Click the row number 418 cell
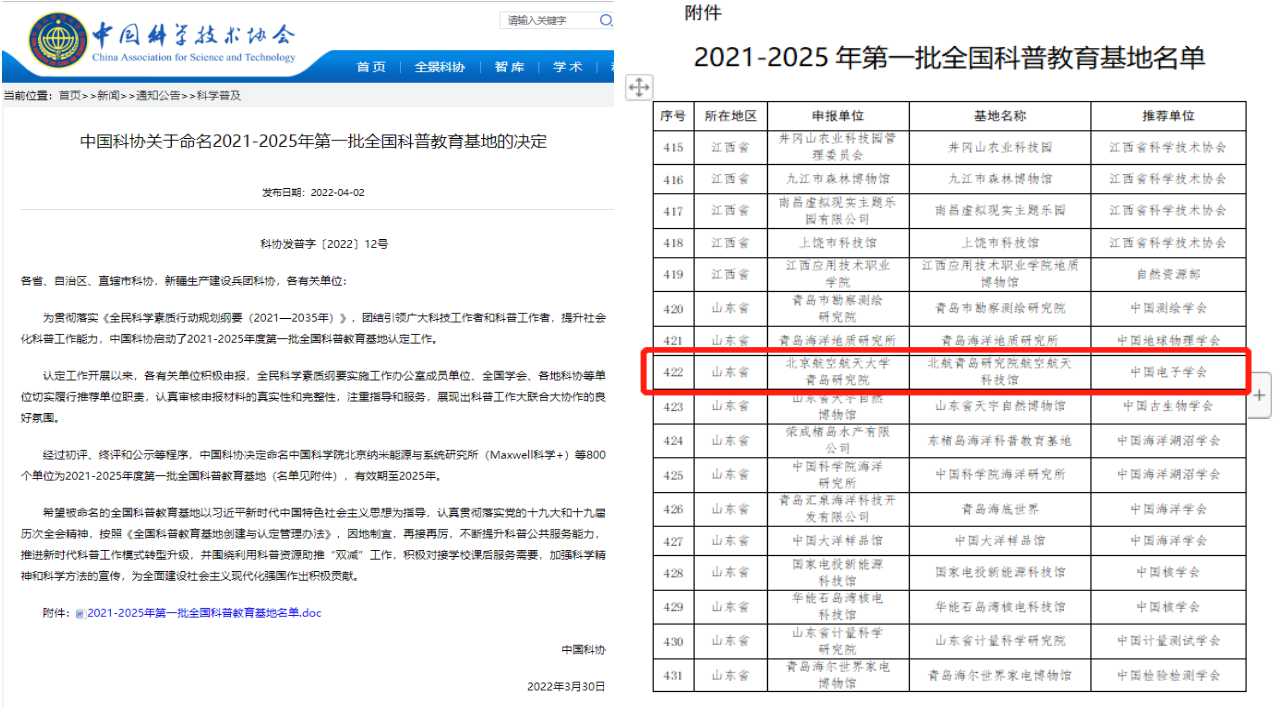The width and height of the screenshot is (1280, 720). pyautogui.click(x=673, y=243)
